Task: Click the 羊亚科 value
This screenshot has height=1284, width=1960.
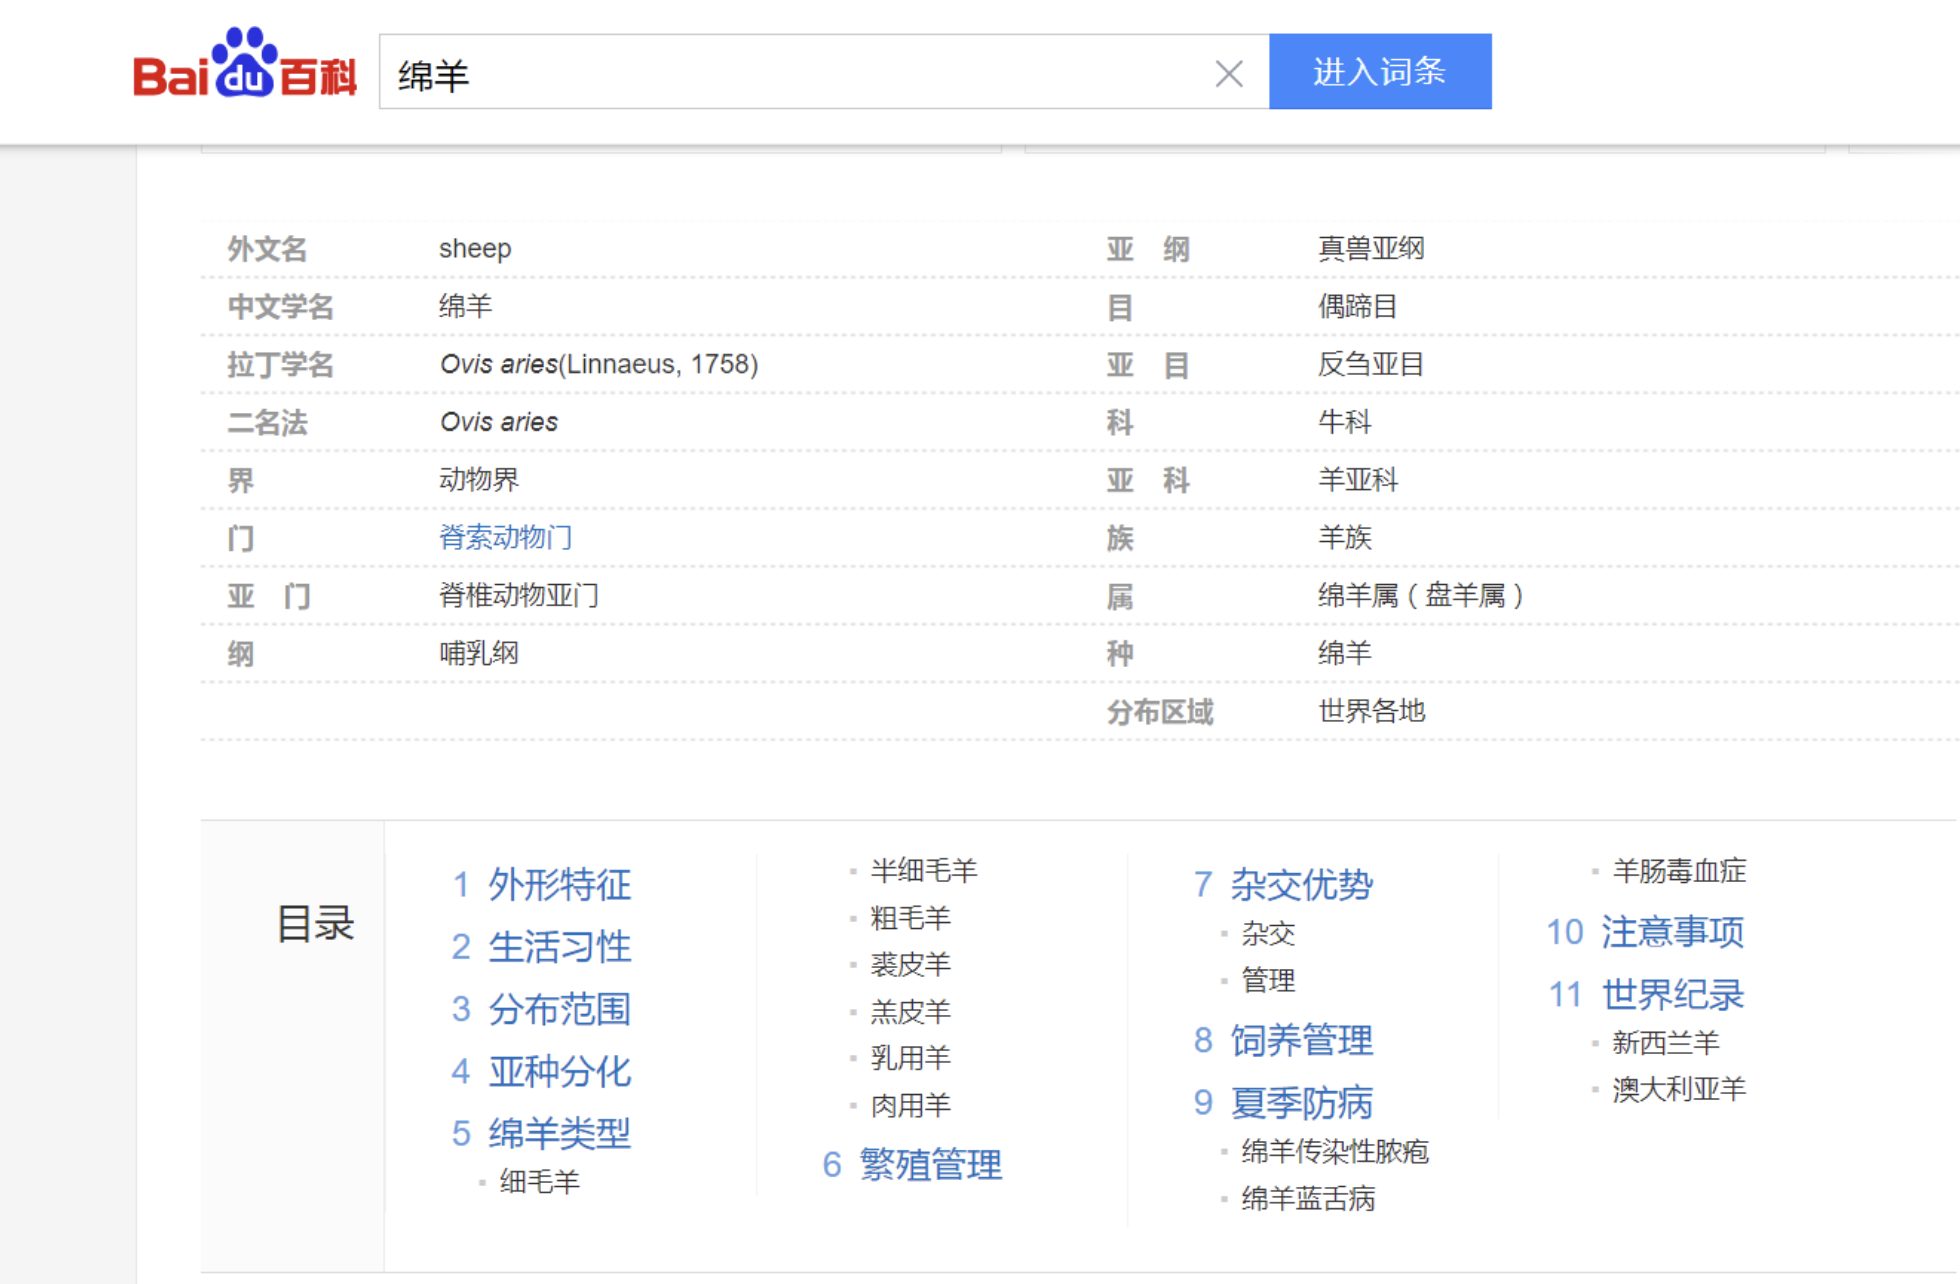Action: pos(1358,480)
